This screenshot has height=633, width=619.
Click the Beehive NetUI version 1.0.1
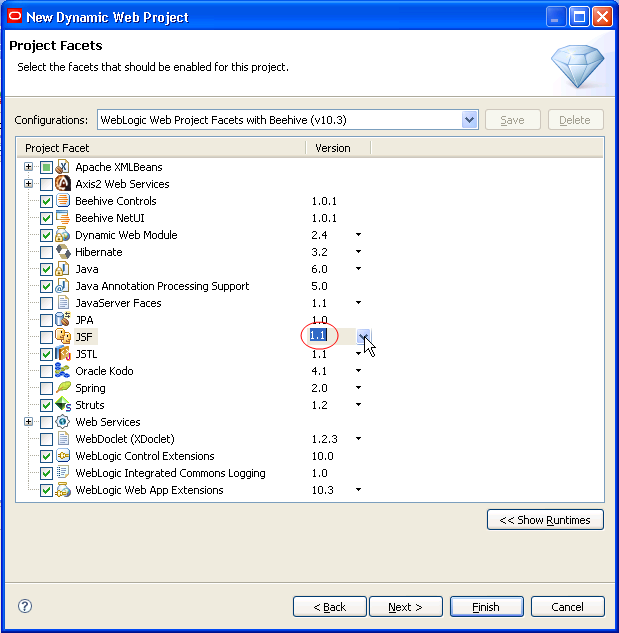tap(324, 218)
